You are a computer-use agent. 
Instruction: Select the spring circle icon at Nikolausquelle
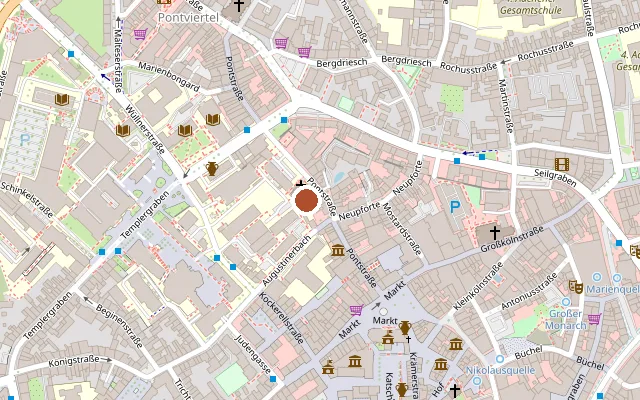click(500, 359)
